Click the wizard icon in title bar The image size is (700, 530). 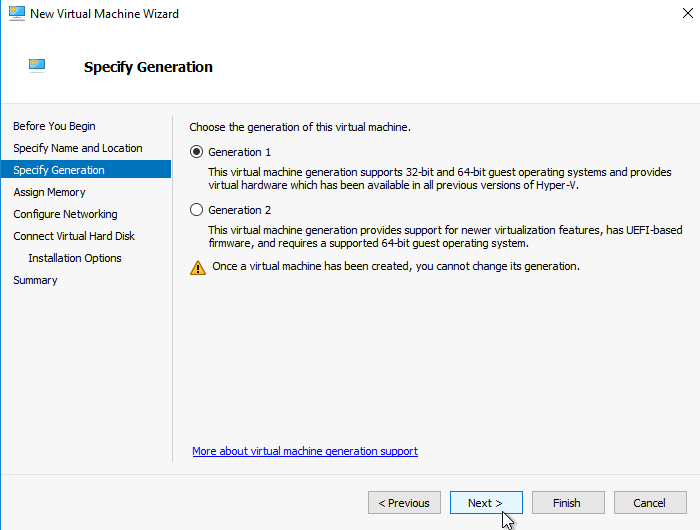click(17, 13)
